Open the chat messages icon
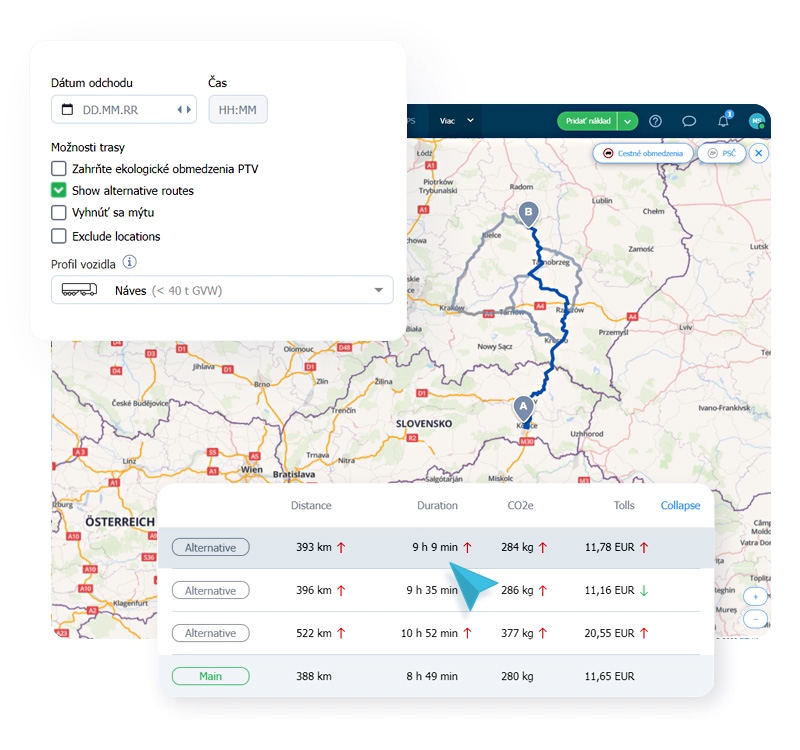This screenshot has width=800, height=750. click(x=689, y=121)
